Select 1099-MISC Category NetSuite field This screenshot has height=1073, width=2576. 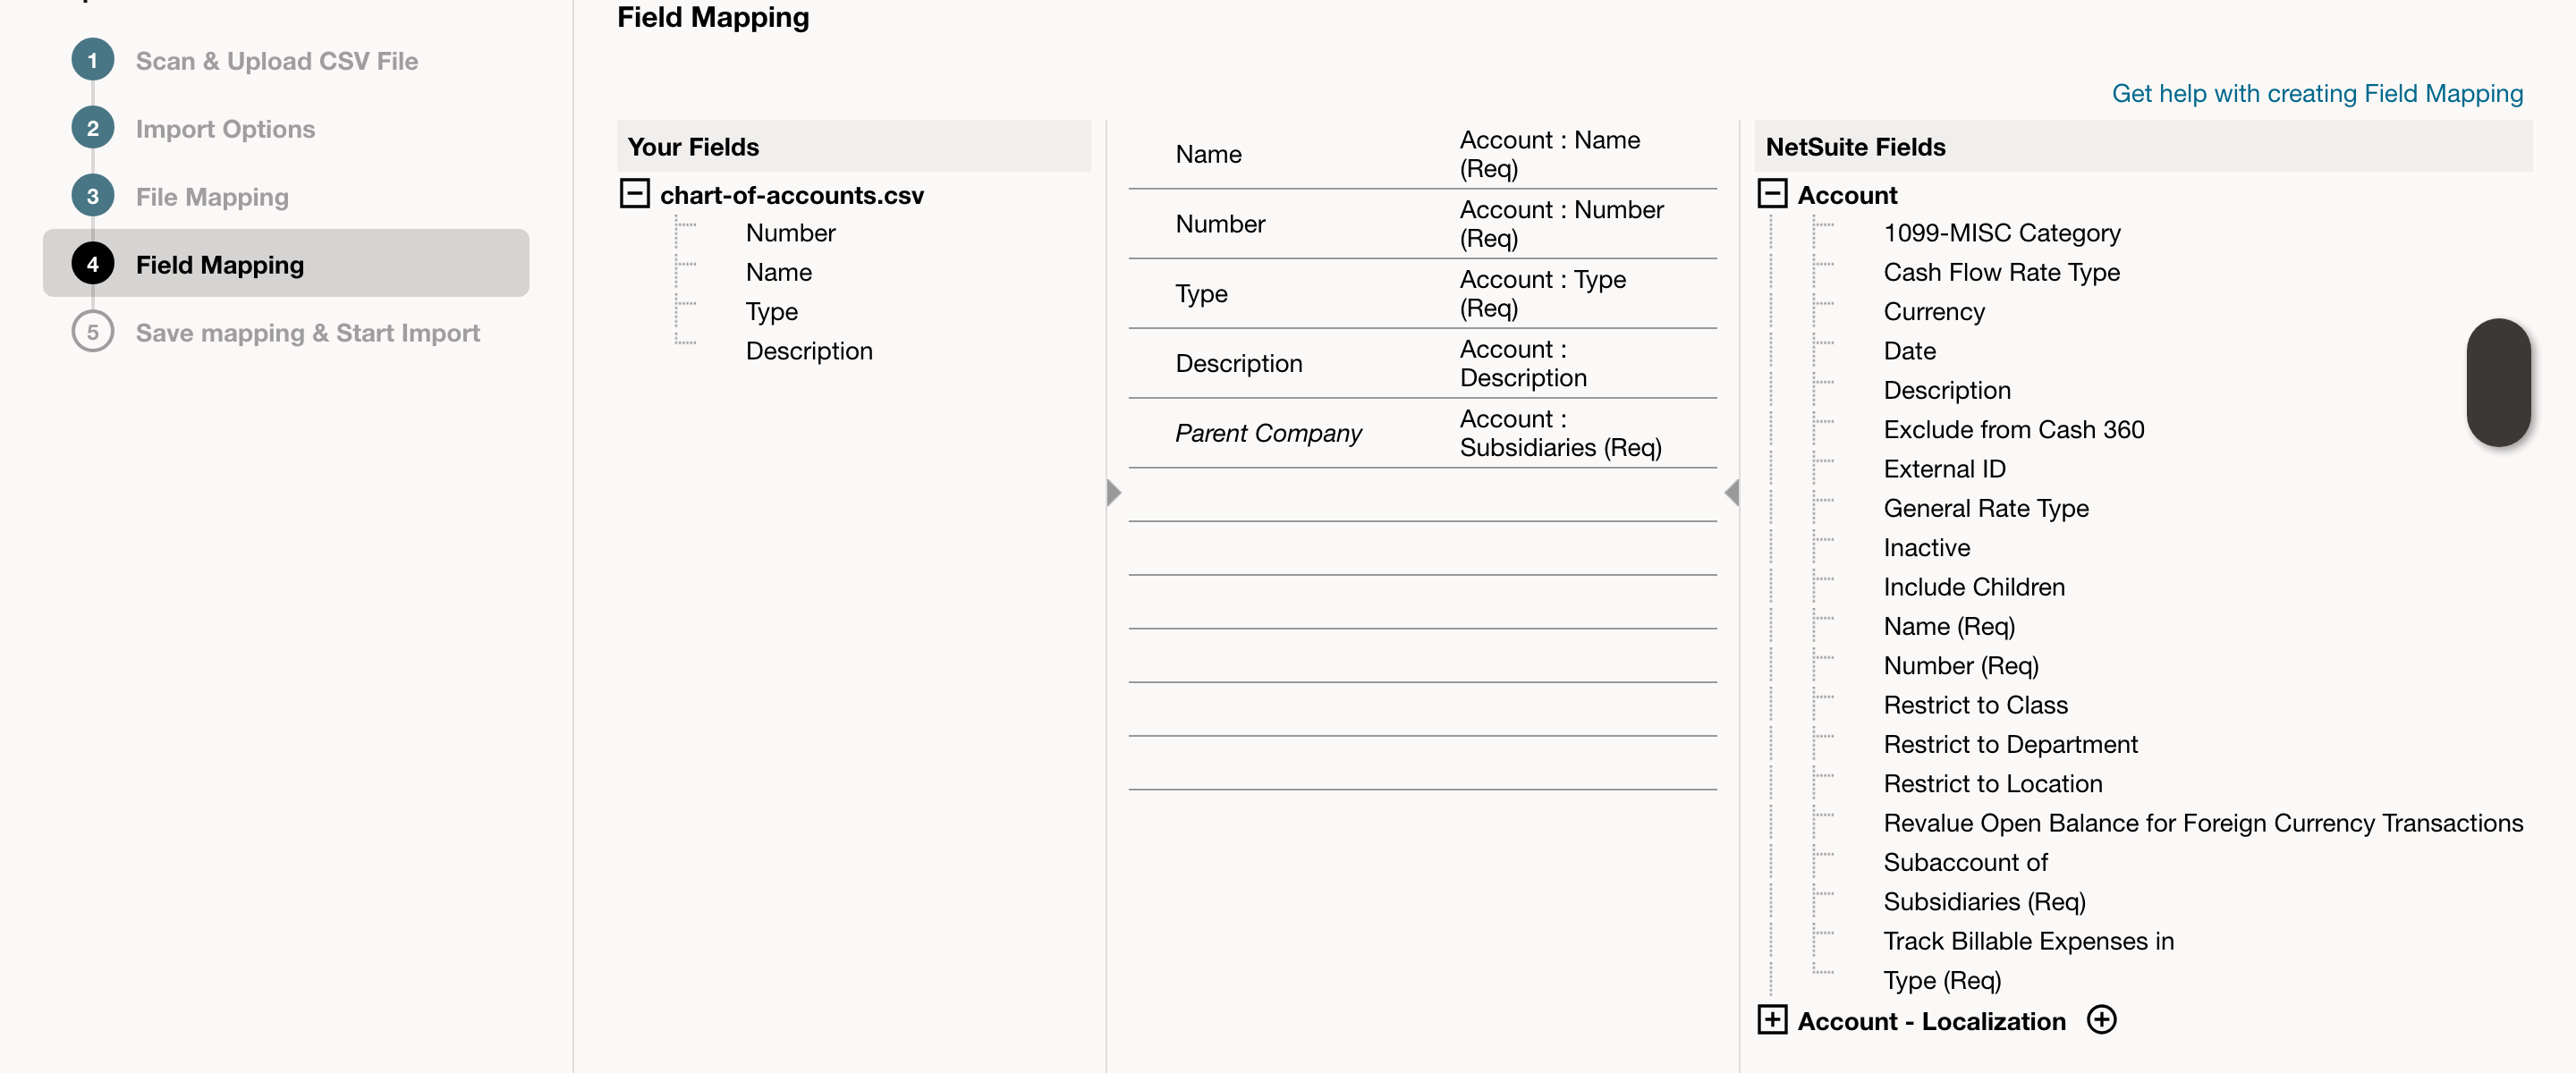point(2002,233)
